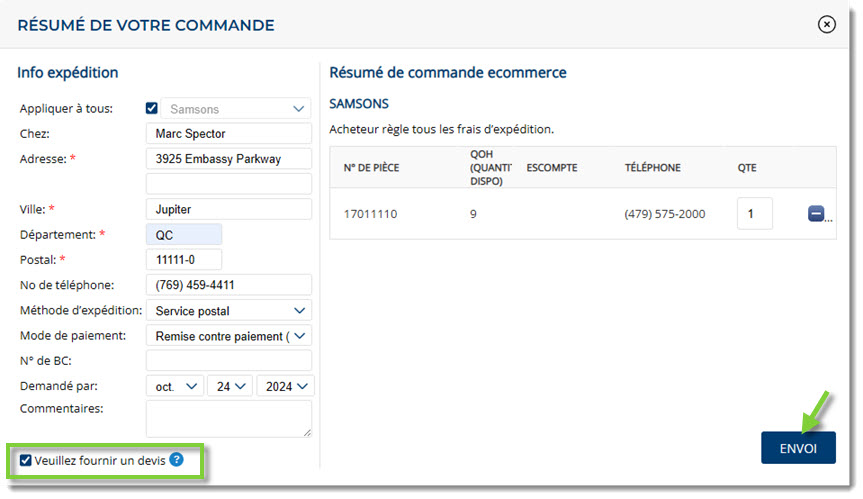Expand the Méthode d'expédition dropdown
This screenshot has width=863, height=499.
click(x=229, y=311)
